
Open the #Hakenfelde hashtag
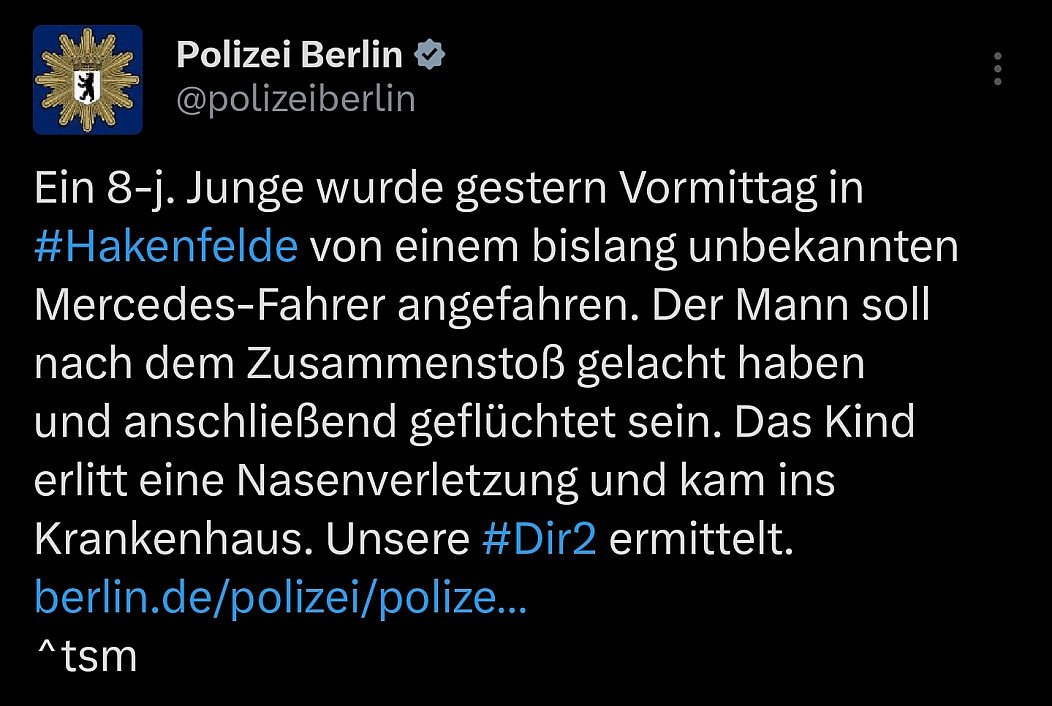(x=166, y=248)
